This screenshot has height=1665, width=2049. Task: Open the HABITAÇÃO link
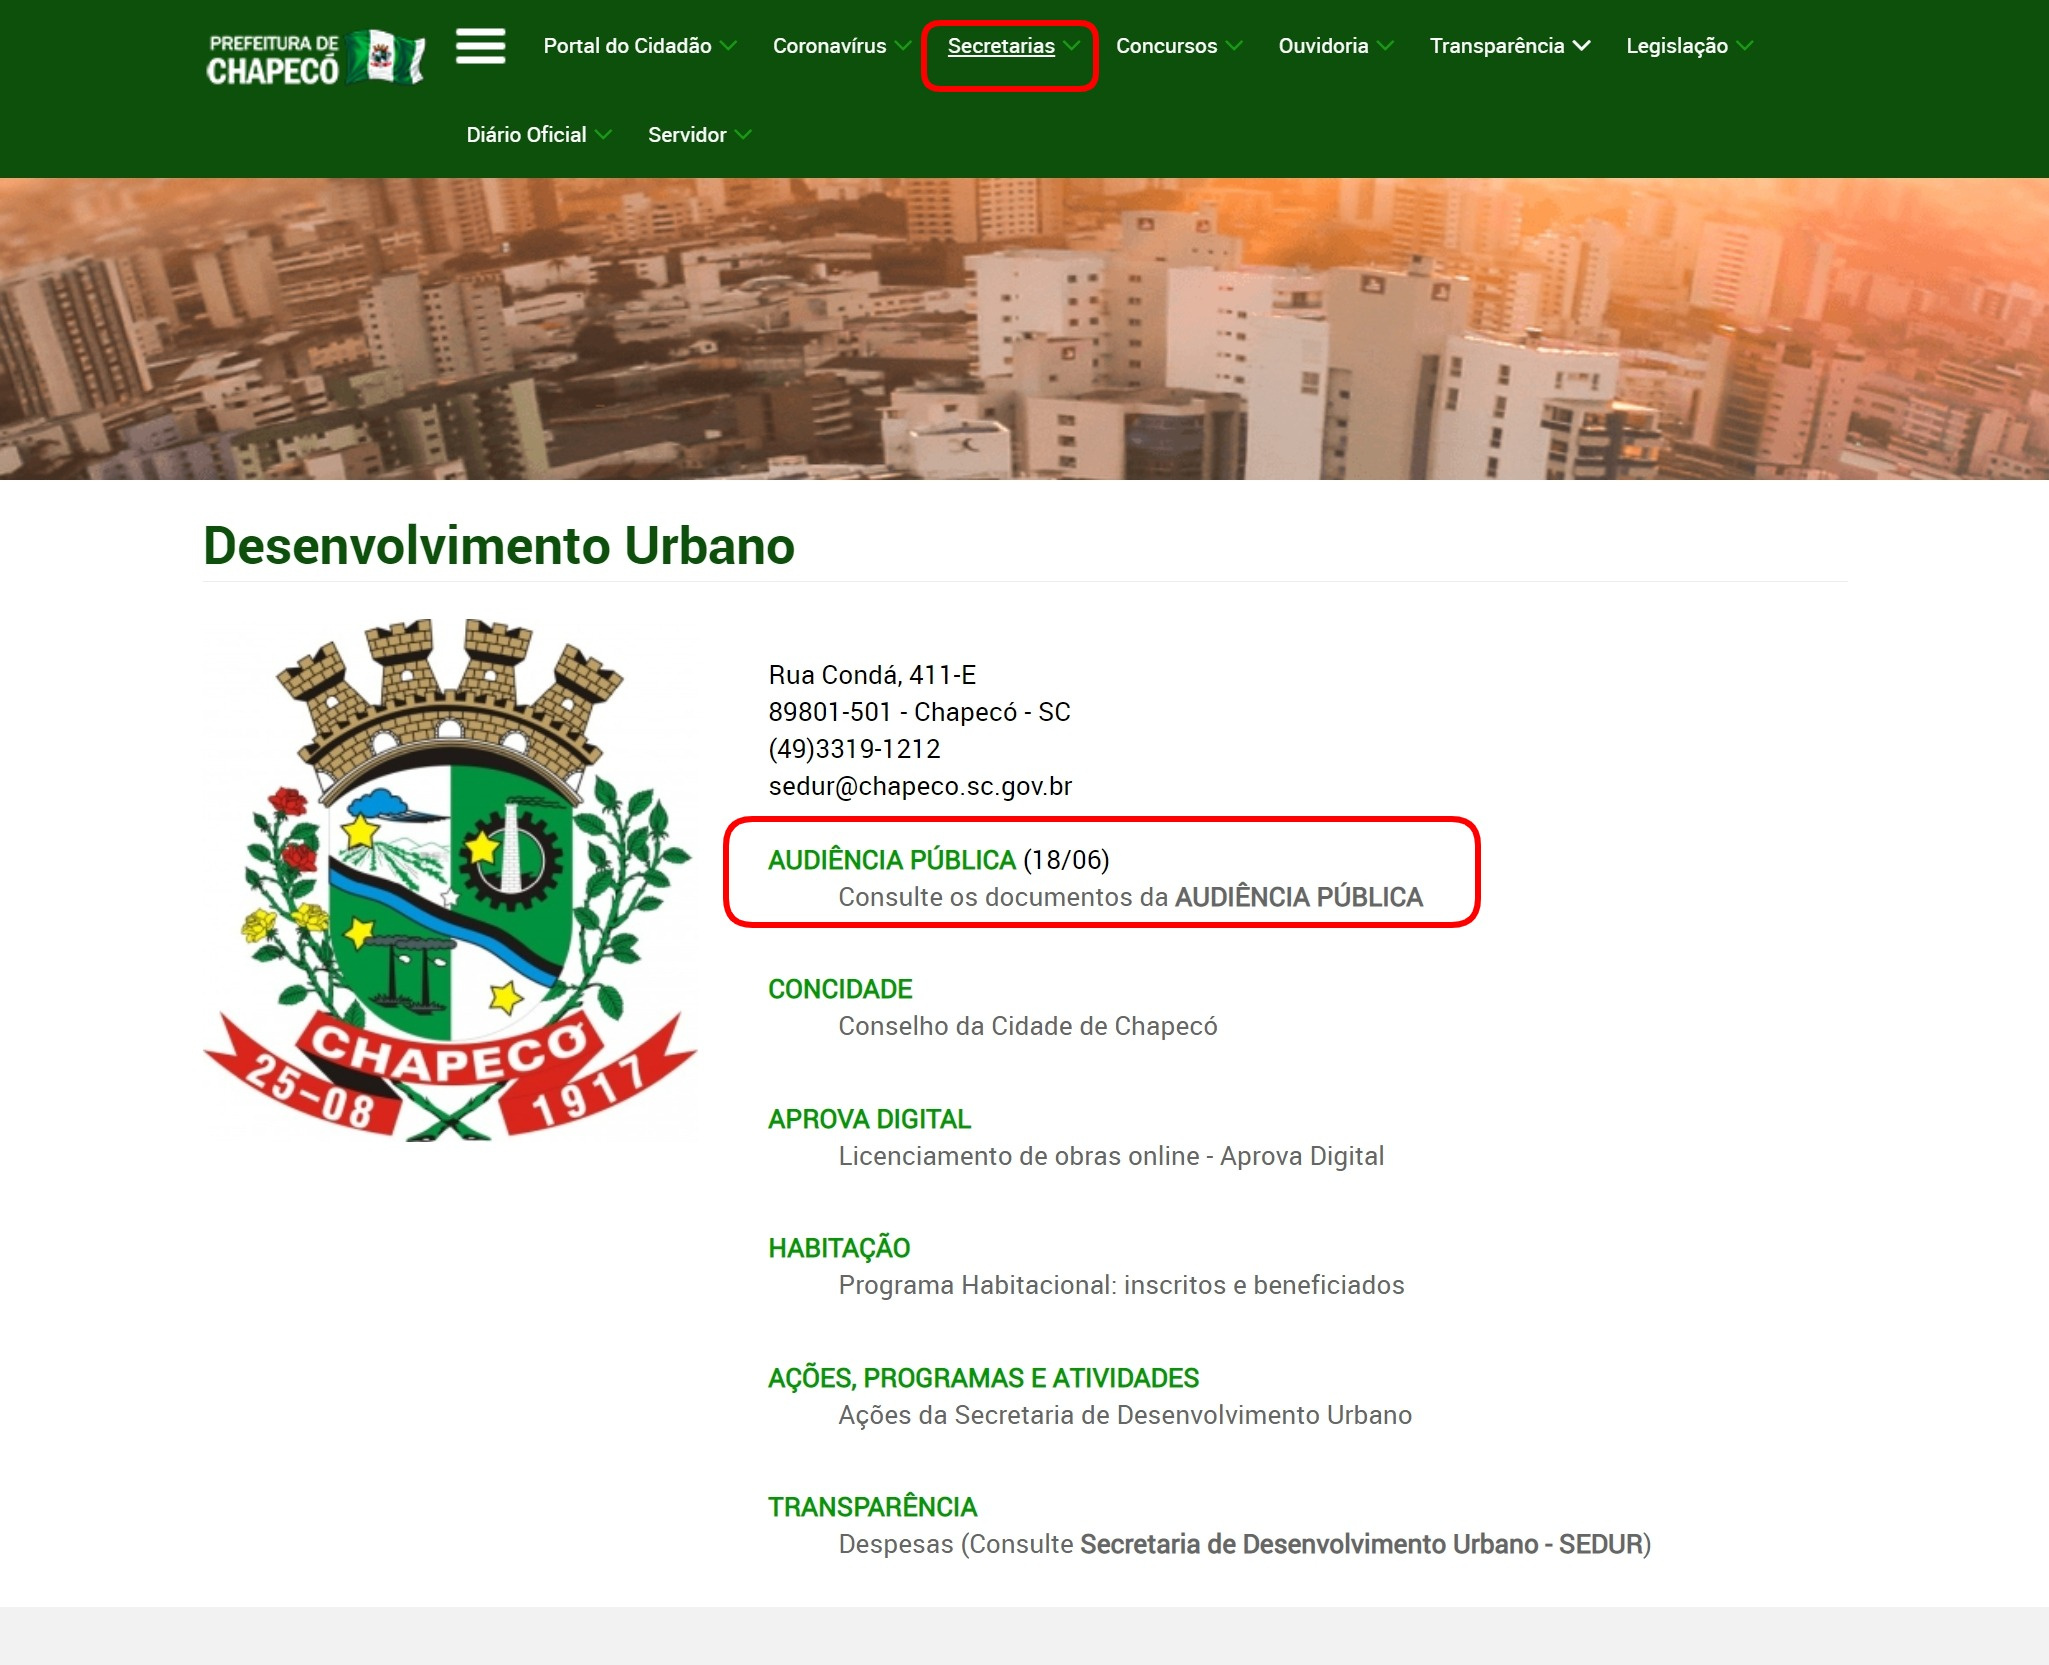839,1248
